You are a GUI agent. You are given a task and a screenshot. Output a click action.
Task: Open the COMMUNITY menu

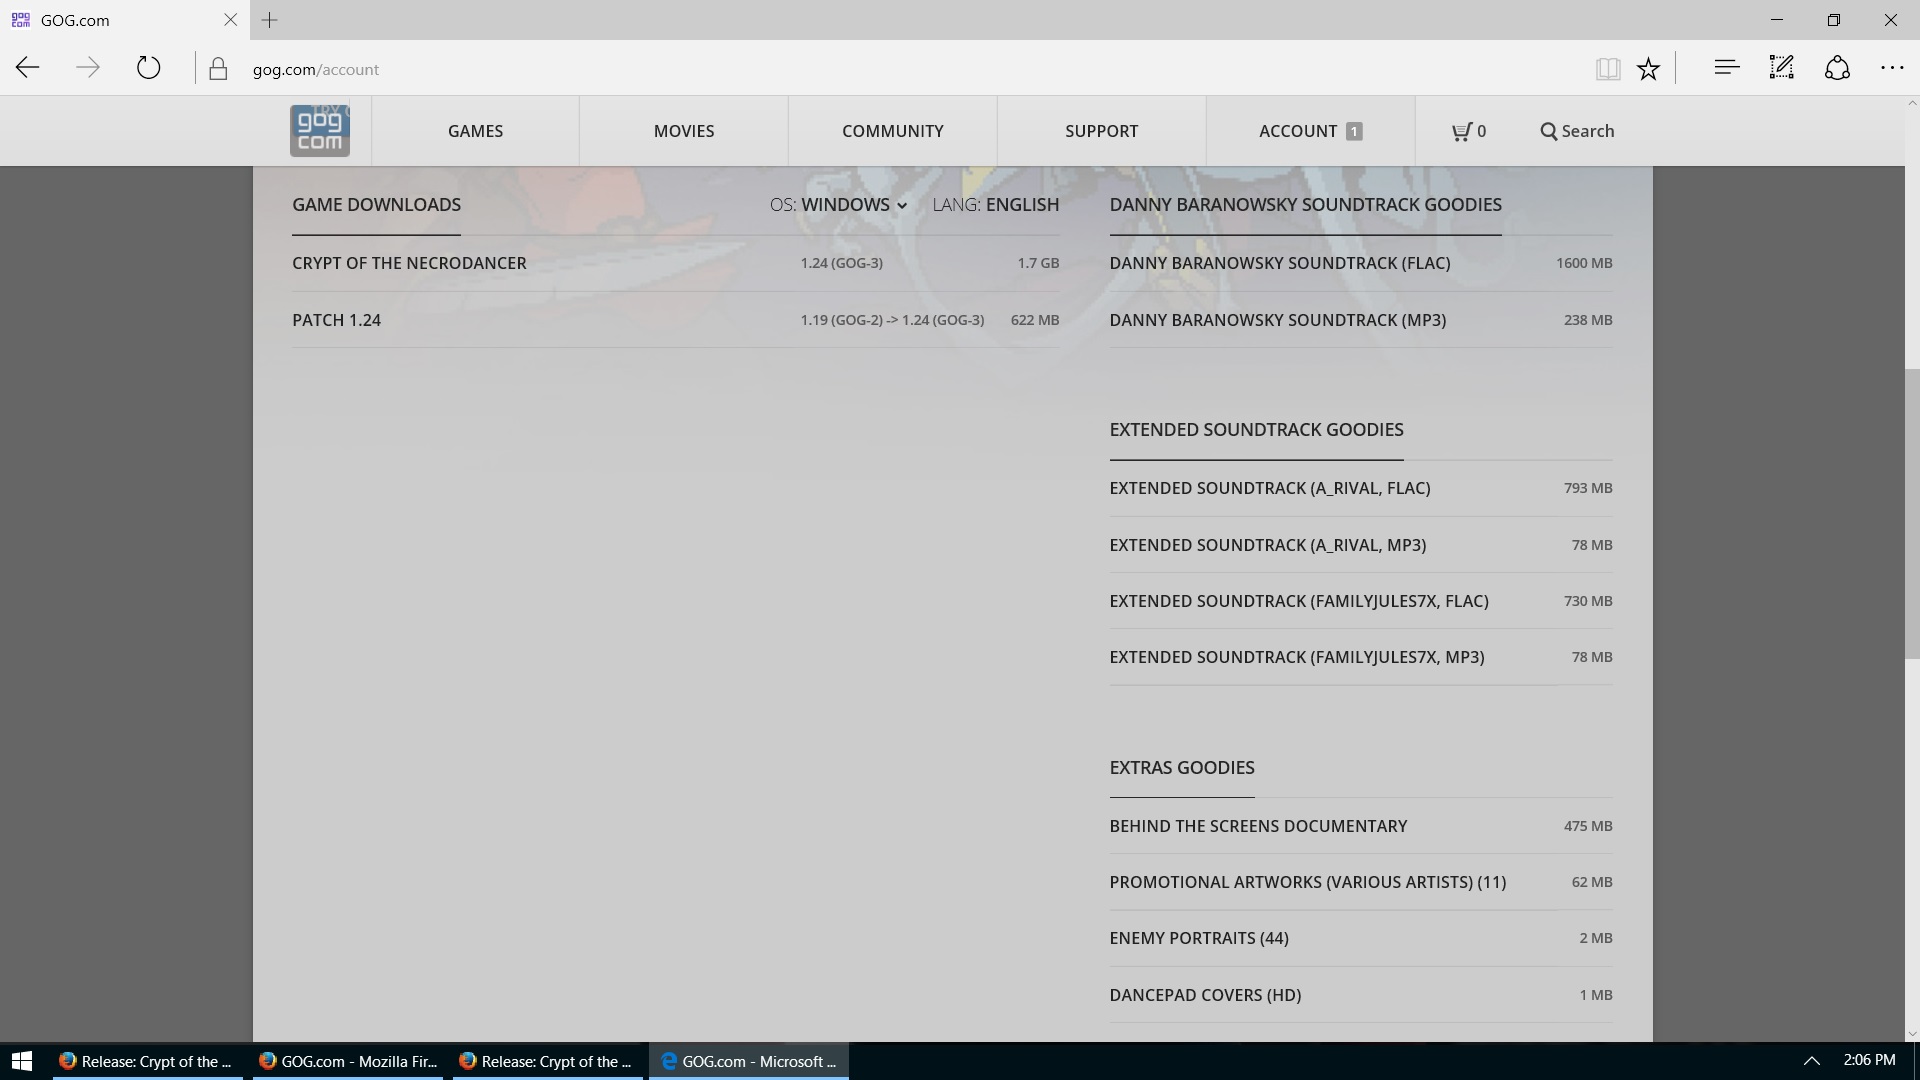893,131
